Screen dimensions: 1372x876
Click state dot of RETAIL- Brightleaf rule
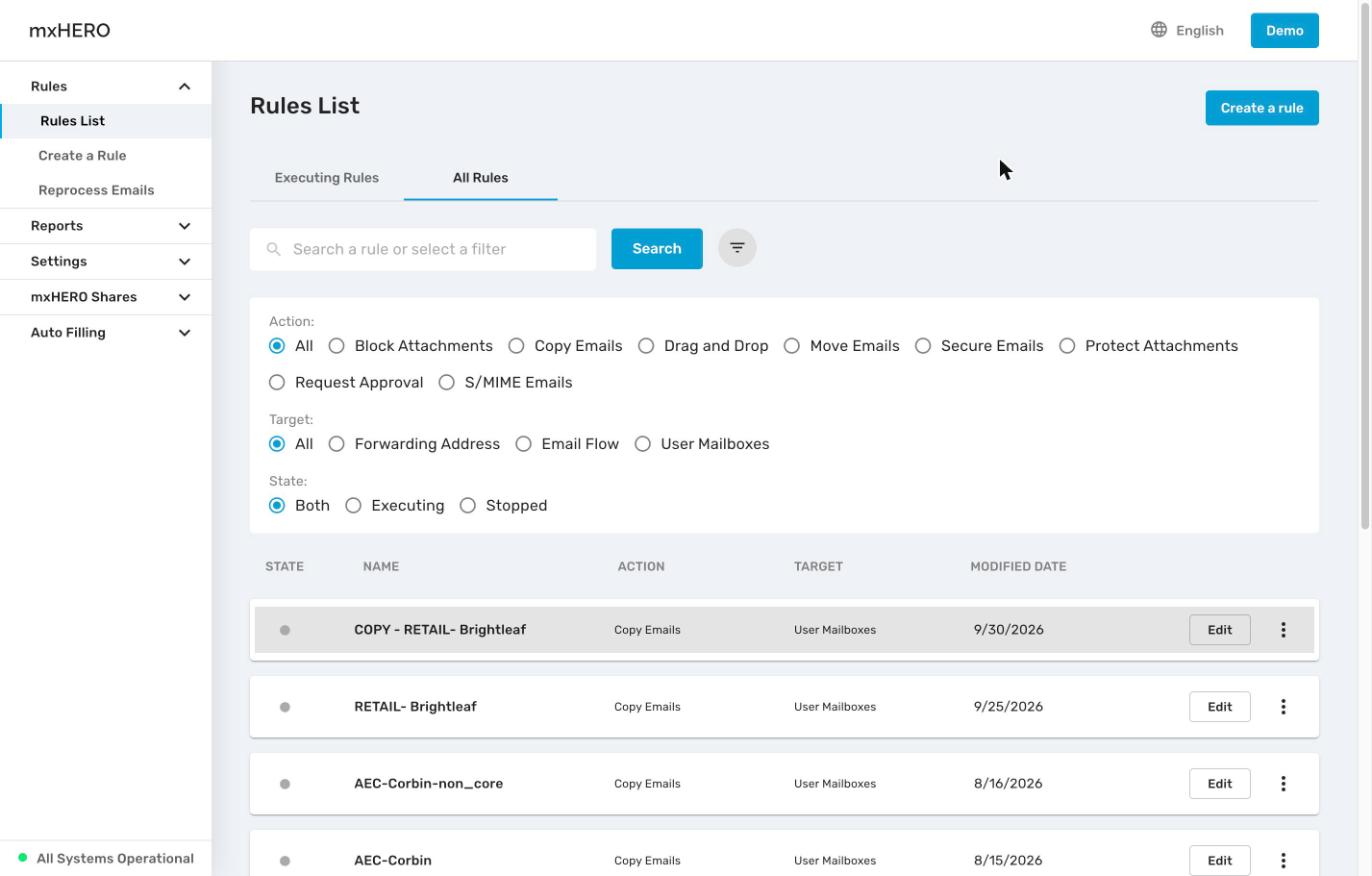[x=285, y=707]
